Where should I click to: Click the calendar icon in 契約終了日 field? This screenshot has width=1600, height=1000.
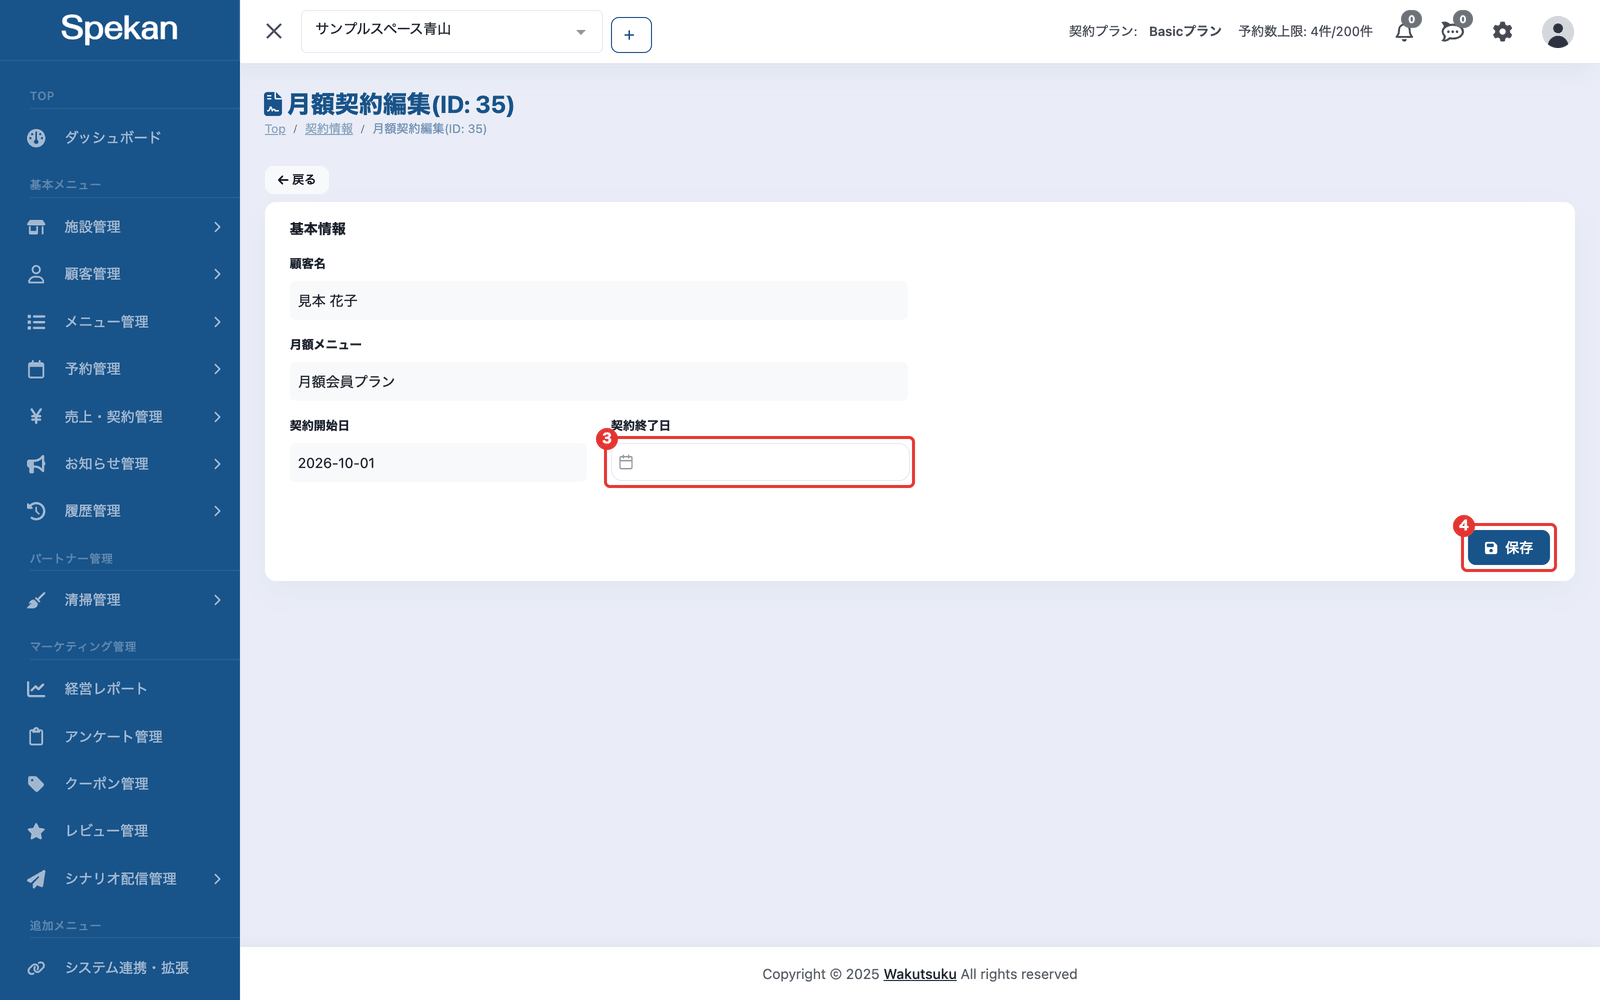(x=626, y=462)
